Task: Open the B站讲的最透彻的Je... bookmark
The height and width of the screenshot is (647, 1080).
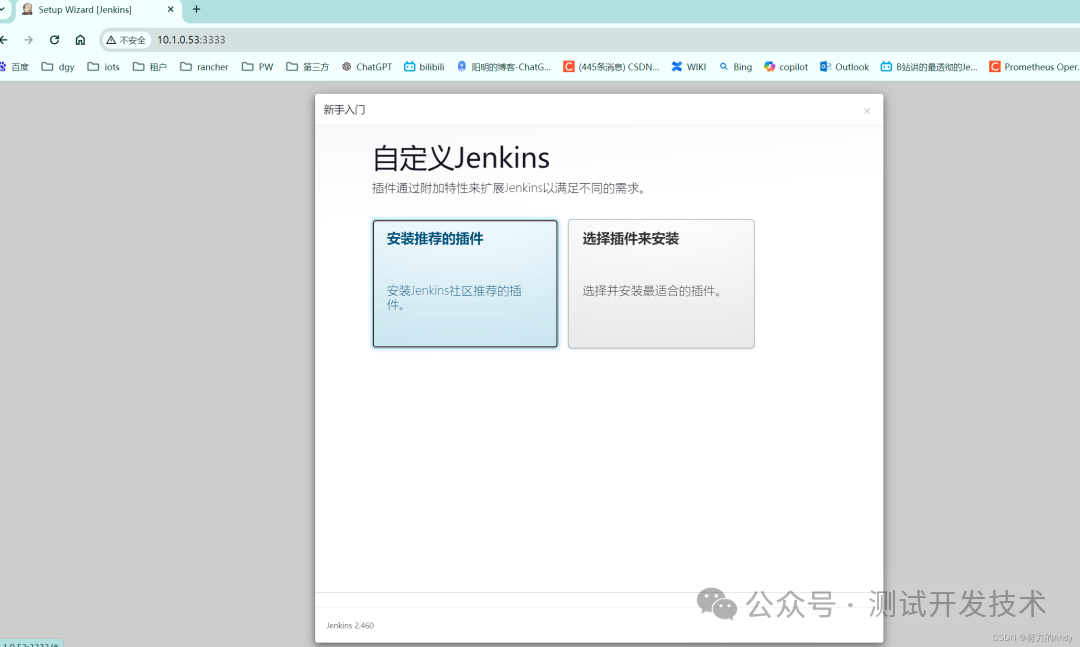Action: tap(929, 67)
